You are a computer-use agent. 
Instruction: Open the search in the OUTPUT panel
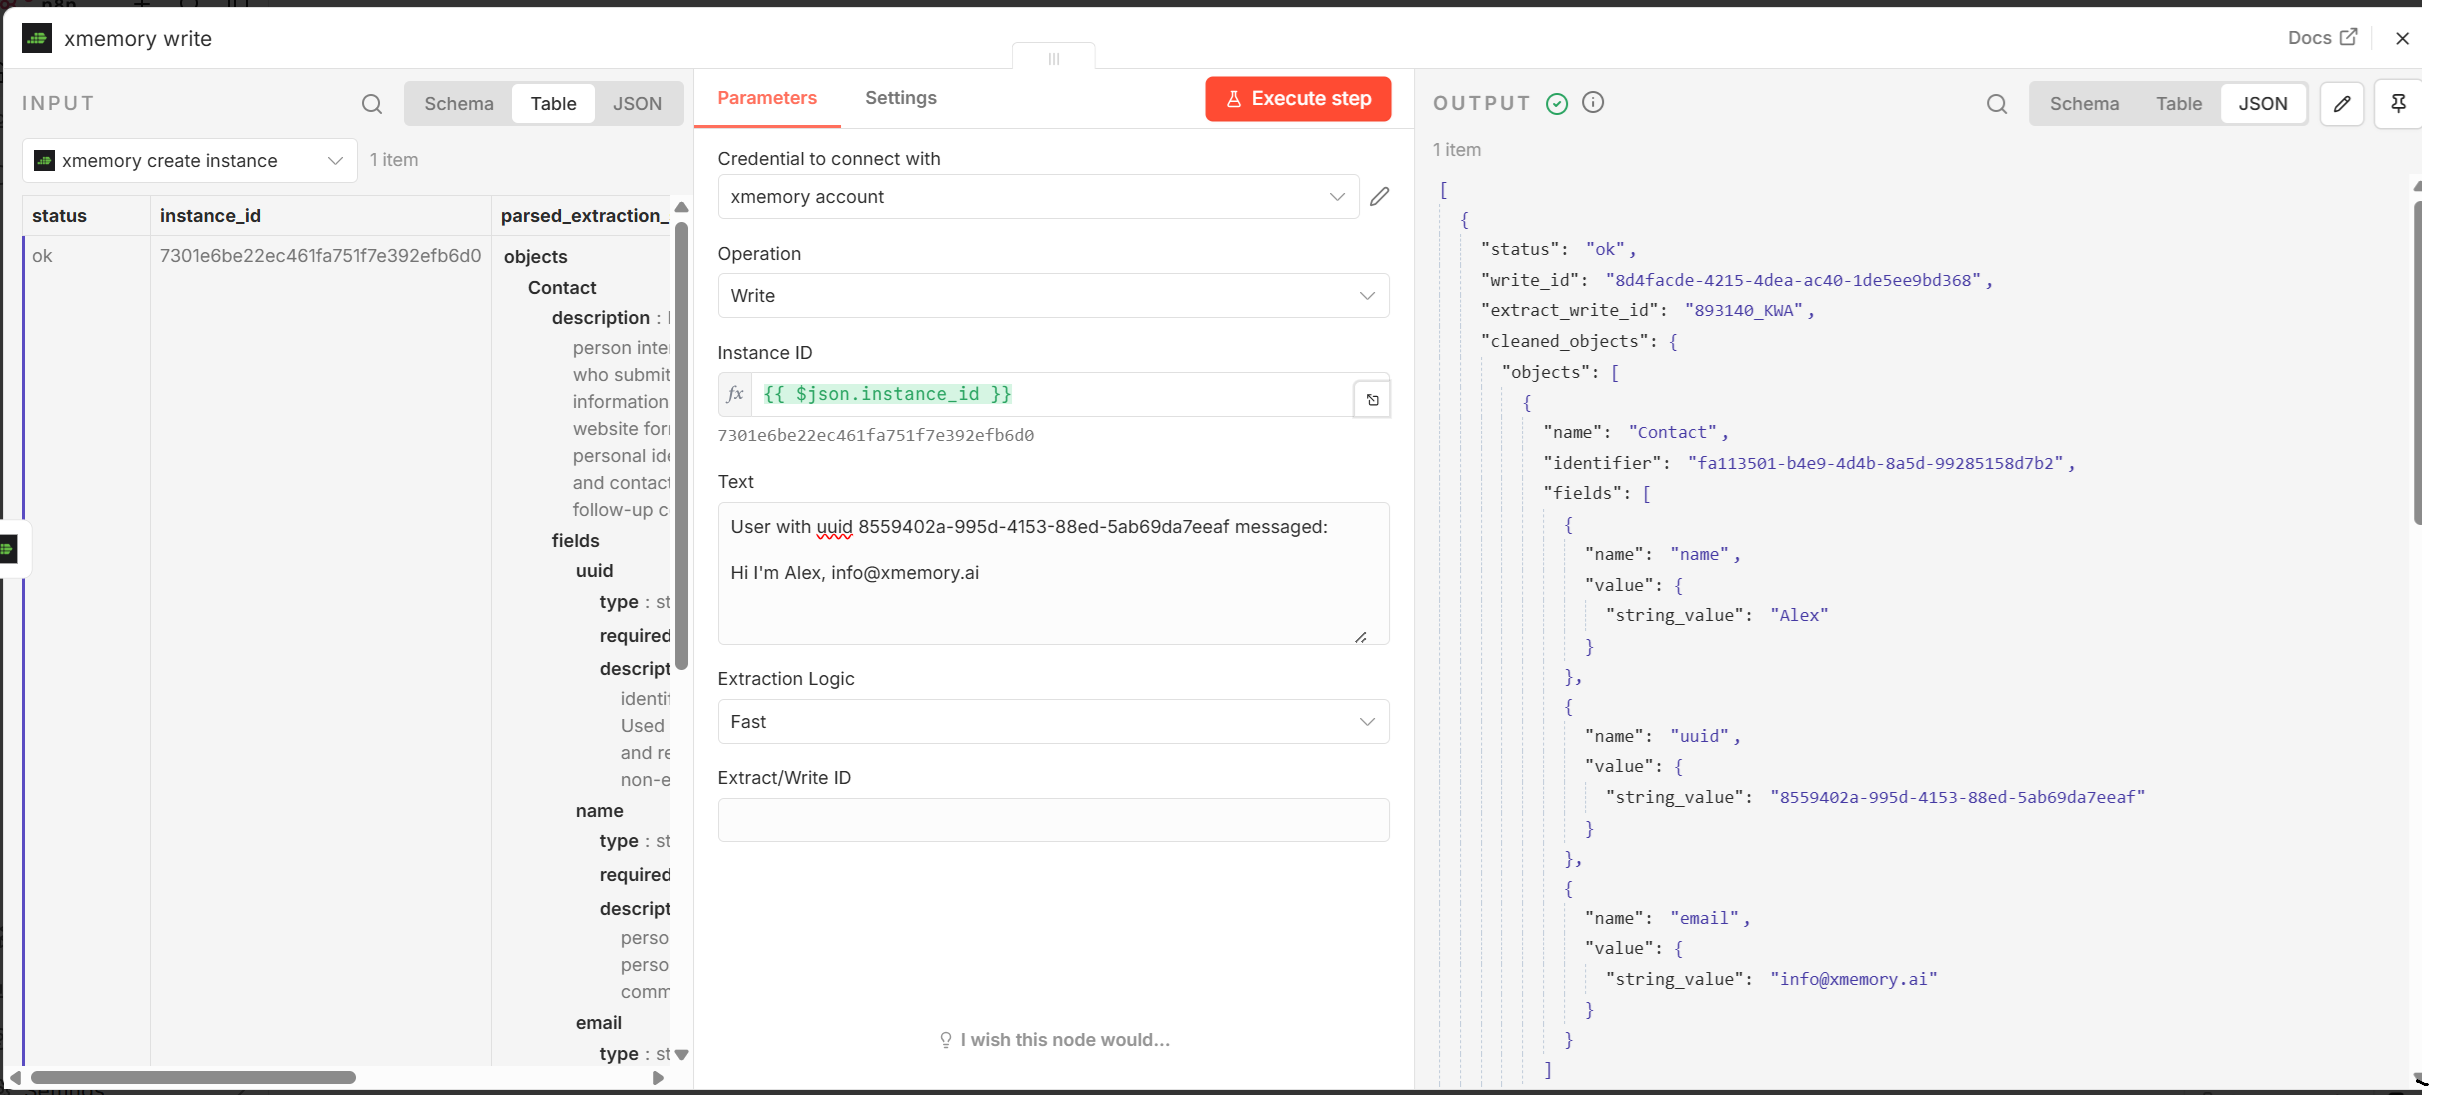point(1996,103)
